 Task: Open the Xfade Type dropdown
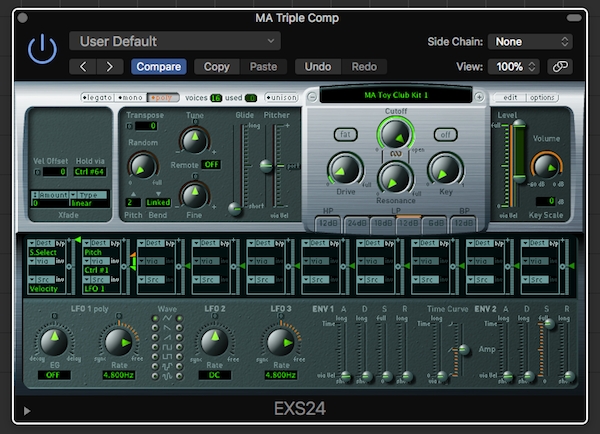click(89, 195)
